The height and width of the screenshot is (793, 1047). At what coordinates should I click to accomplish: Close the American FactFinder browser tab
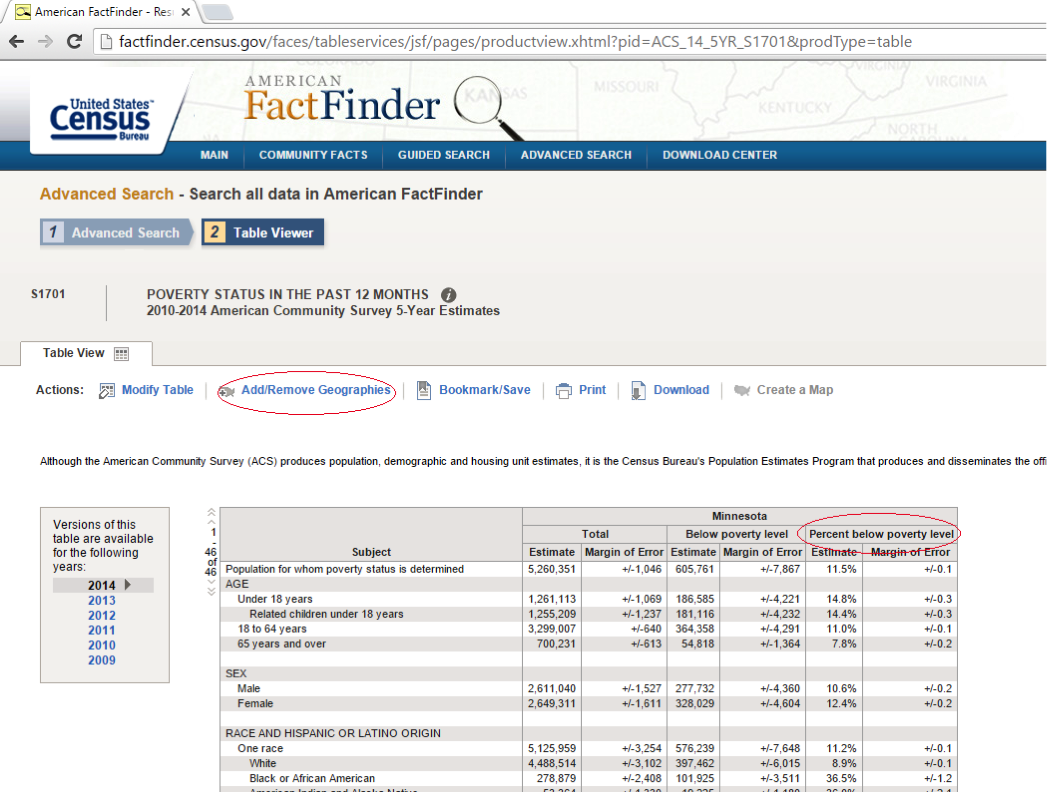[x=186, y=12]
